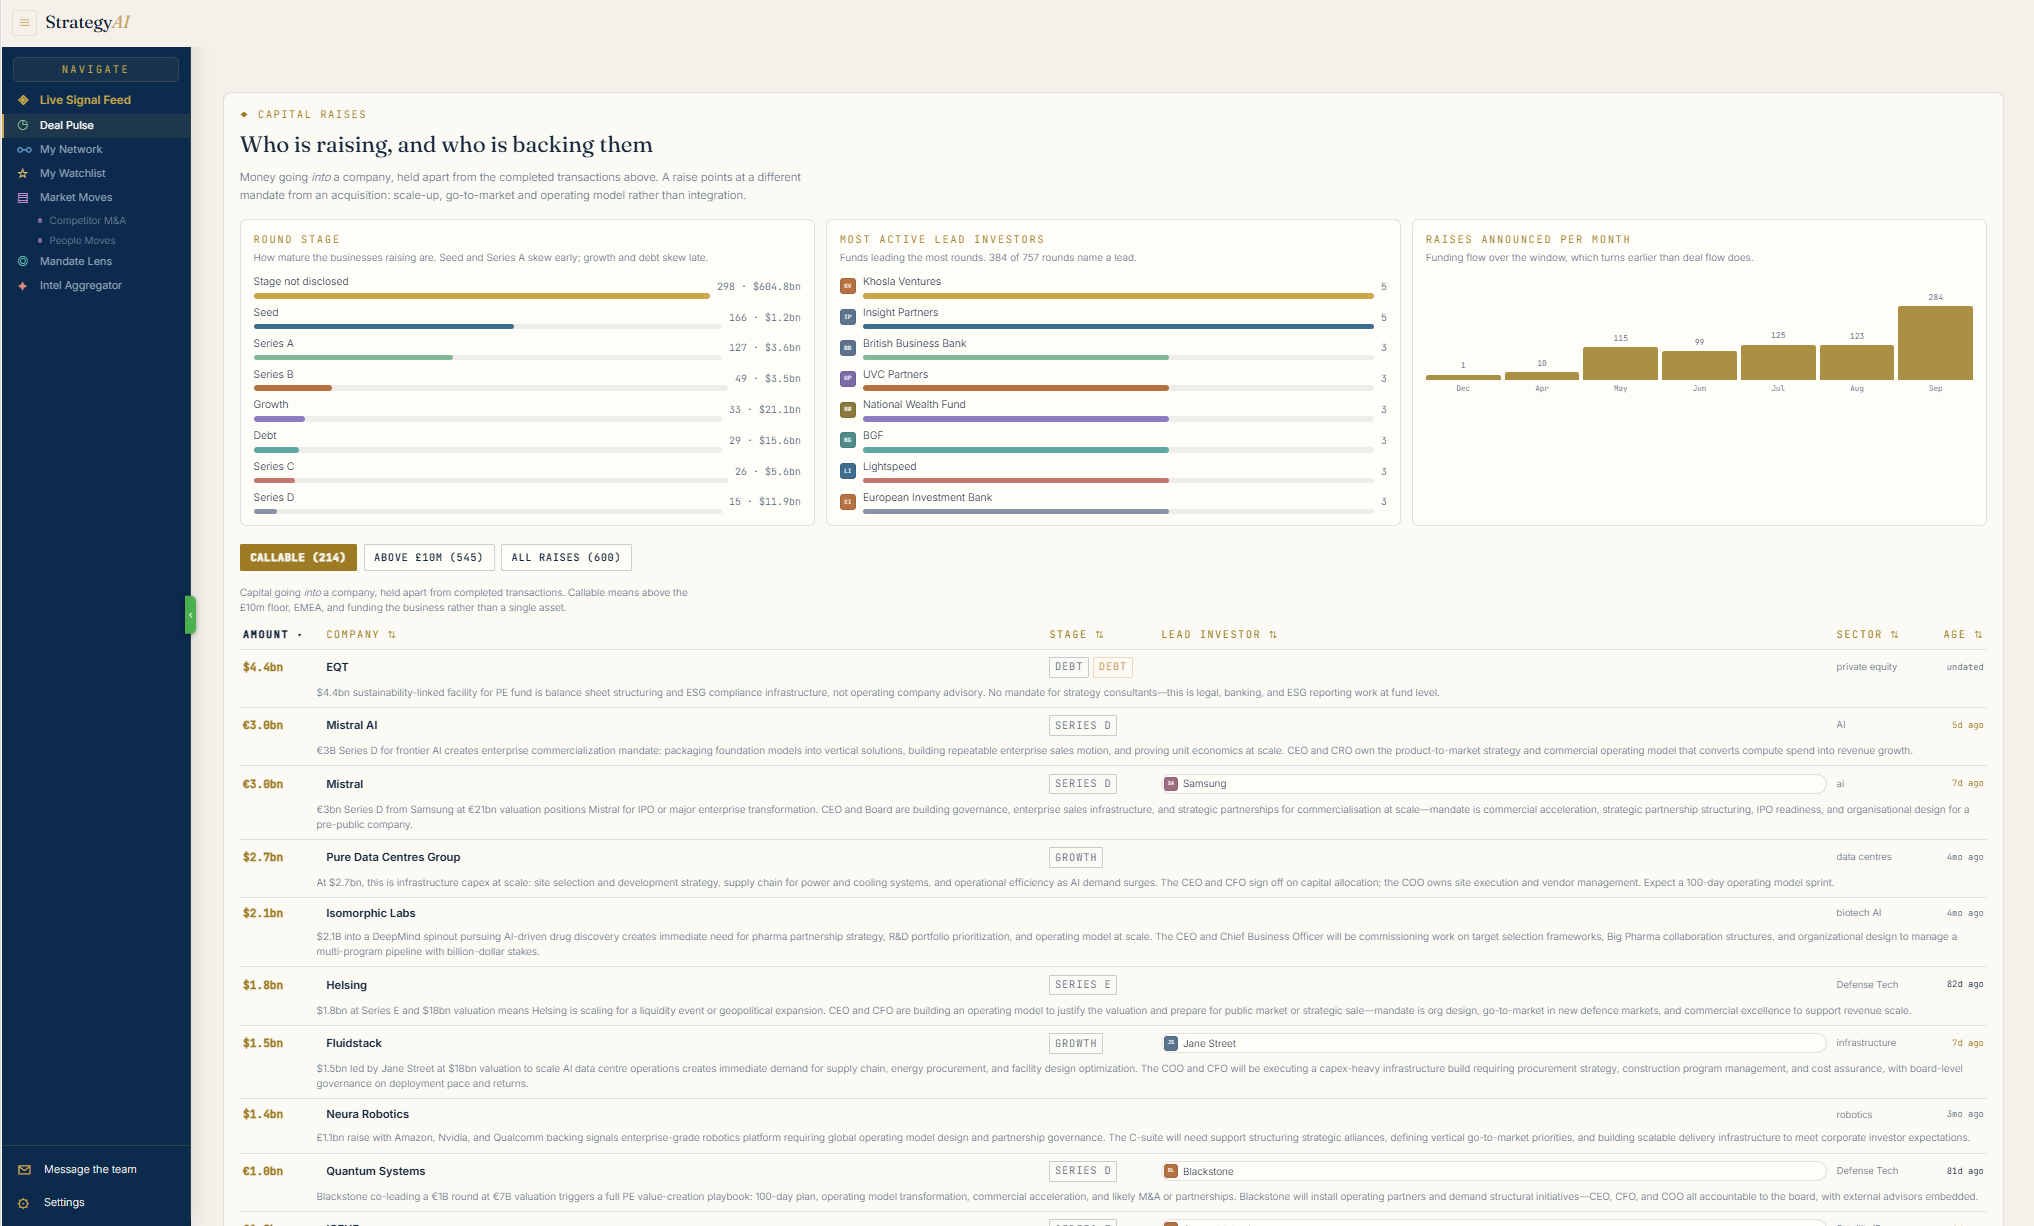This screenshot has height=1226, width=2034.
Task: Click the European Investment Bank badge icon
Action: click(848, 502)
